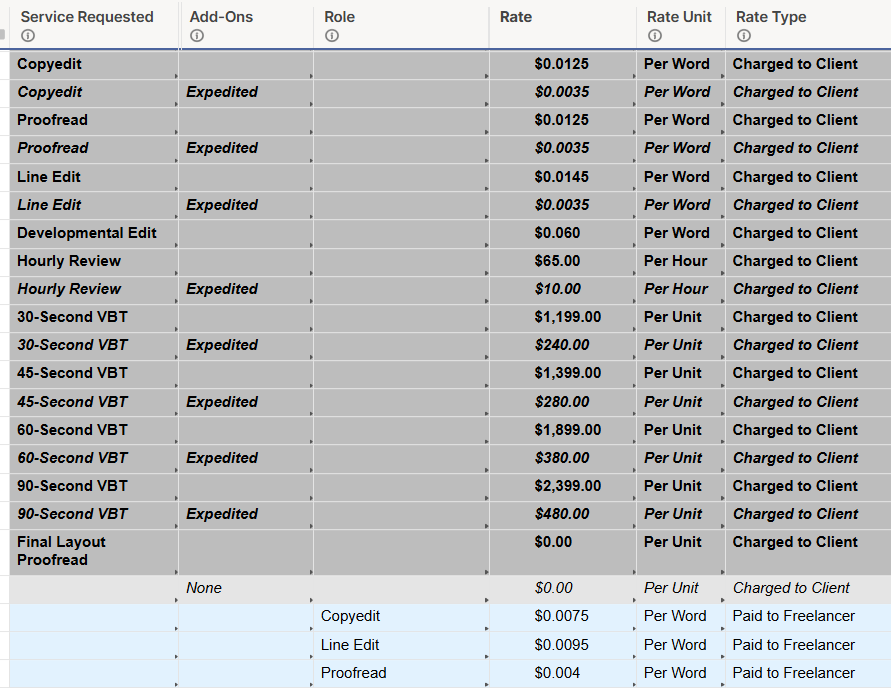Image resolution: width=891 pixels, height=688 pixels.
Task: Select the 90-Second VBT non-expedited cell
Action: click(x=94, y=487)
